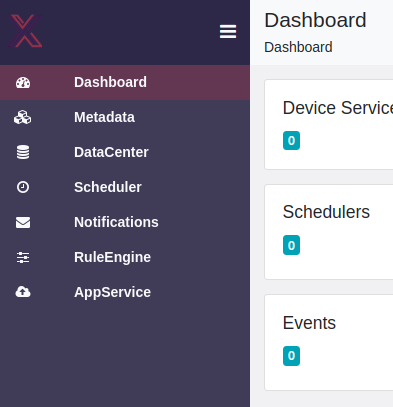This screenshot has width=393, height=407.
Task: Open the Scheduler section
Action: coord(125,187)
